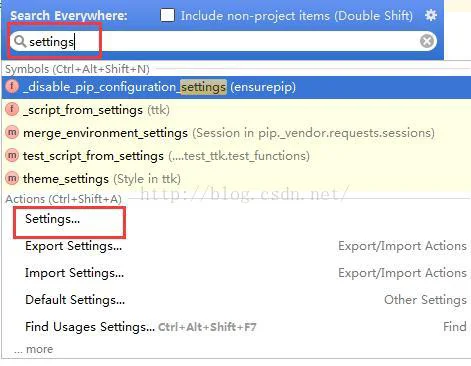Click function icon beside _script_from_settings
471x366 pixels.
12,109
